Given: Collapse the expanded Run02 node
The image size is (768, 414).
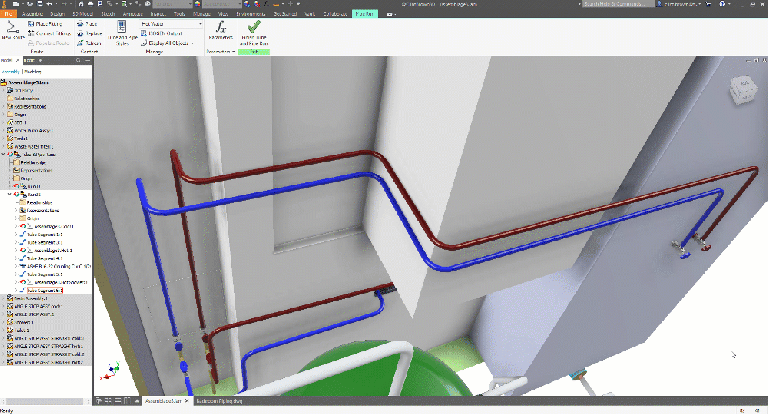Looking at the screenshot, I should (9, 195).
